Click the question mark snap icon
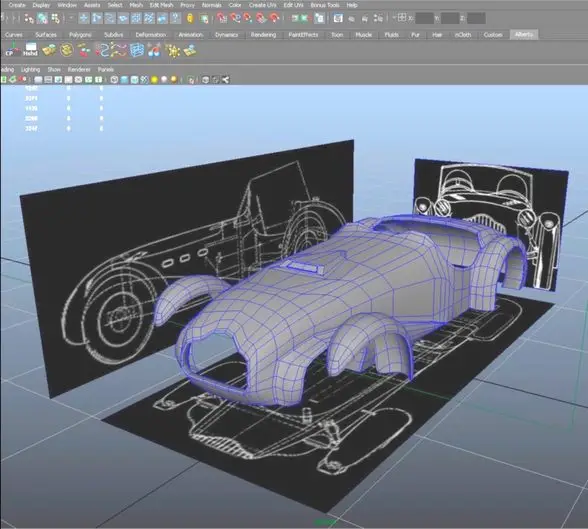The height and width of the screenshot is (529, 588). [175, 18]
